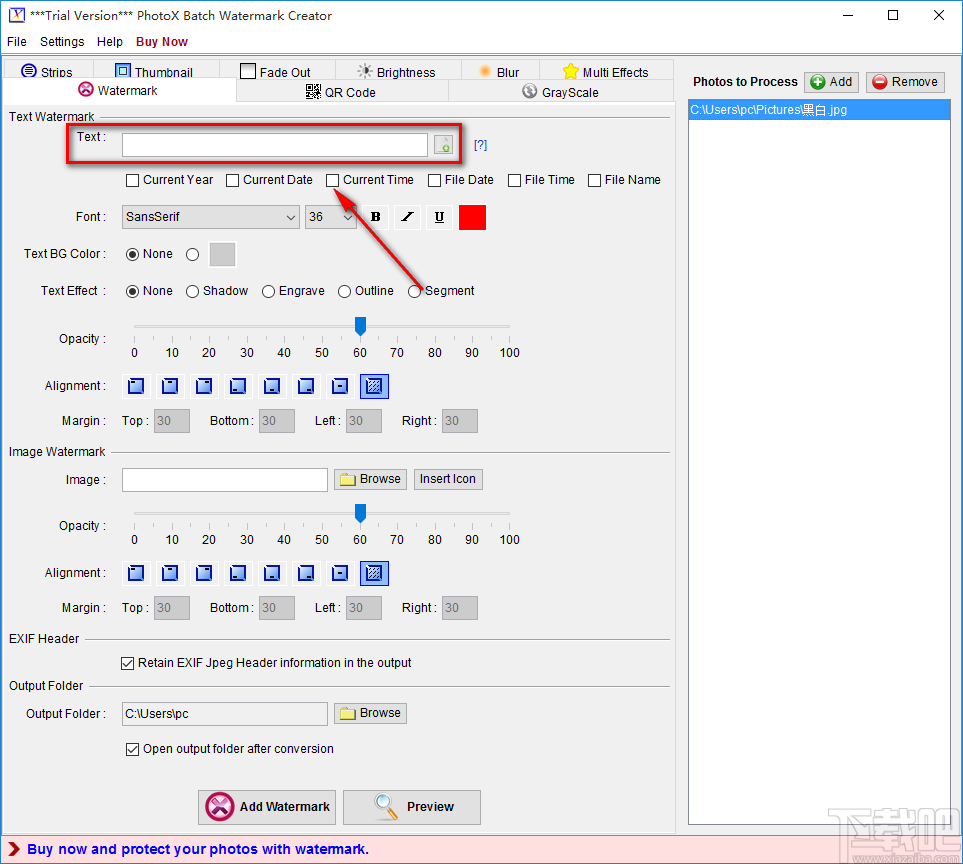This screenshot has width=963, height=864.
Task: Click the Buy Now menu item
Action: (x=162, y=42)
